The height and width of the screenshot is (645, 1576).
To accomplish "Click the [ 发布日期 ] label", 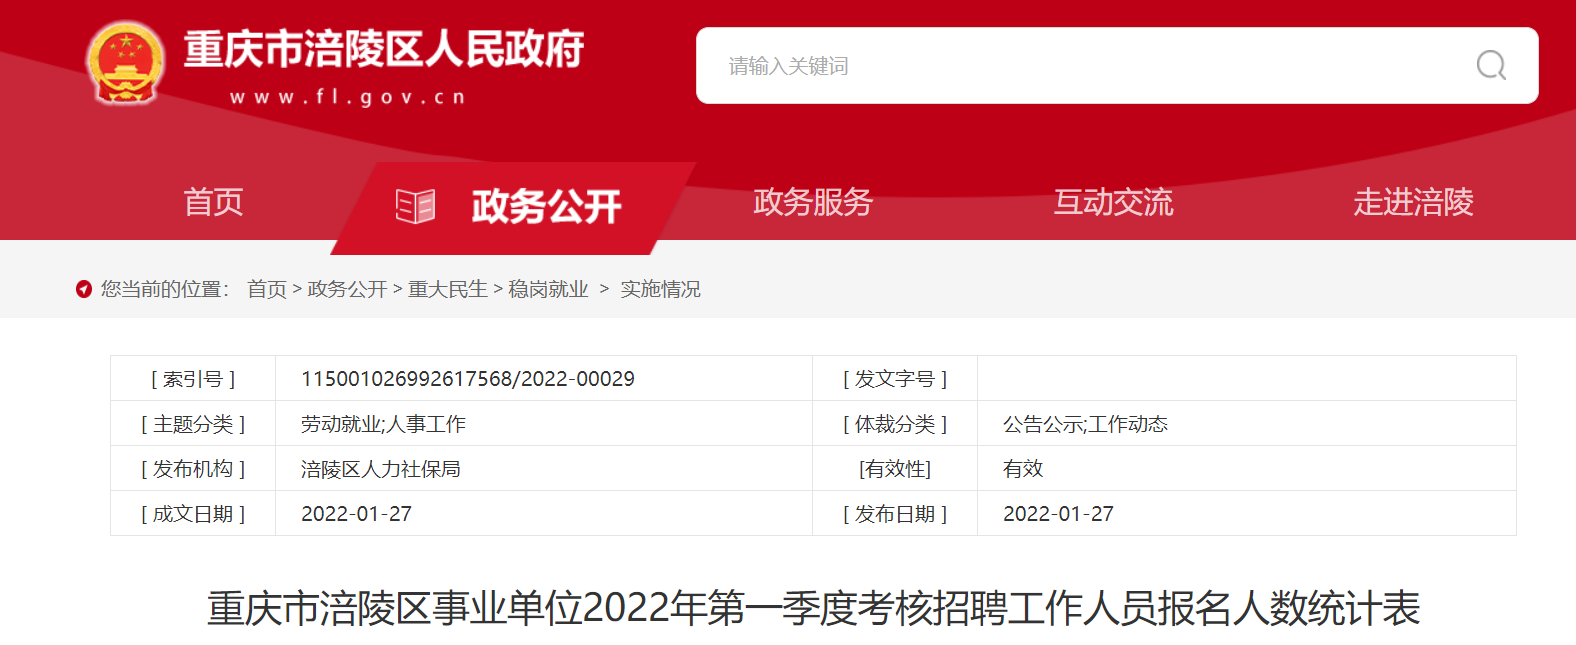I will point(895,514).
